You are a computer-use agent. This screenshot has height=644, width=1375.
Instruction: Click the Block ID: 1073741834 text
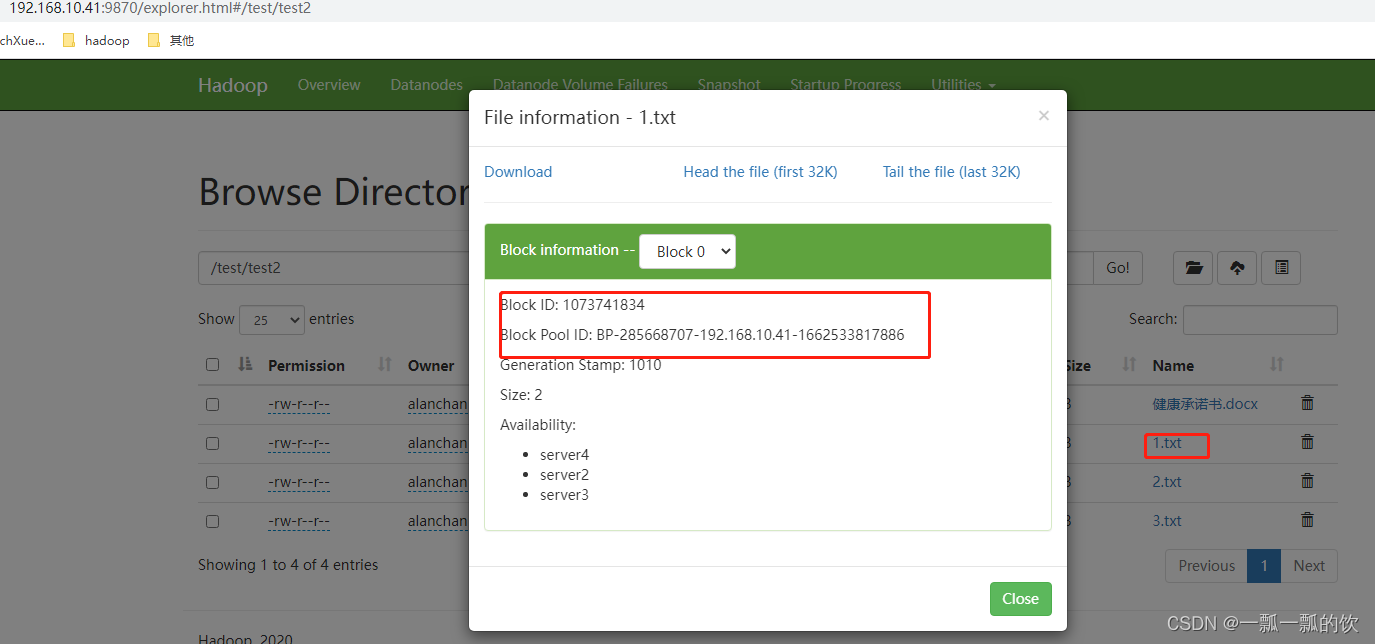[572, 305]
